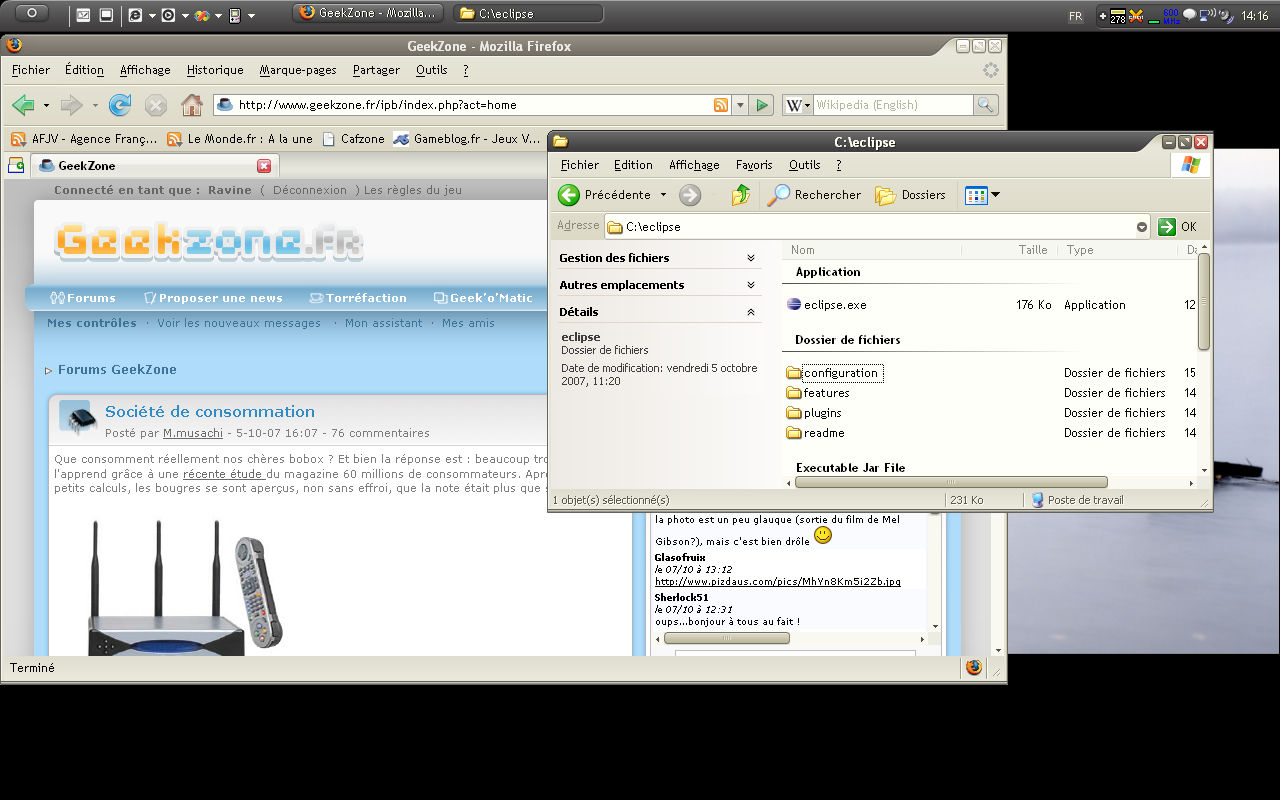Click the handheld device icon in panel
1280x800 pixels.
(235, 15)
